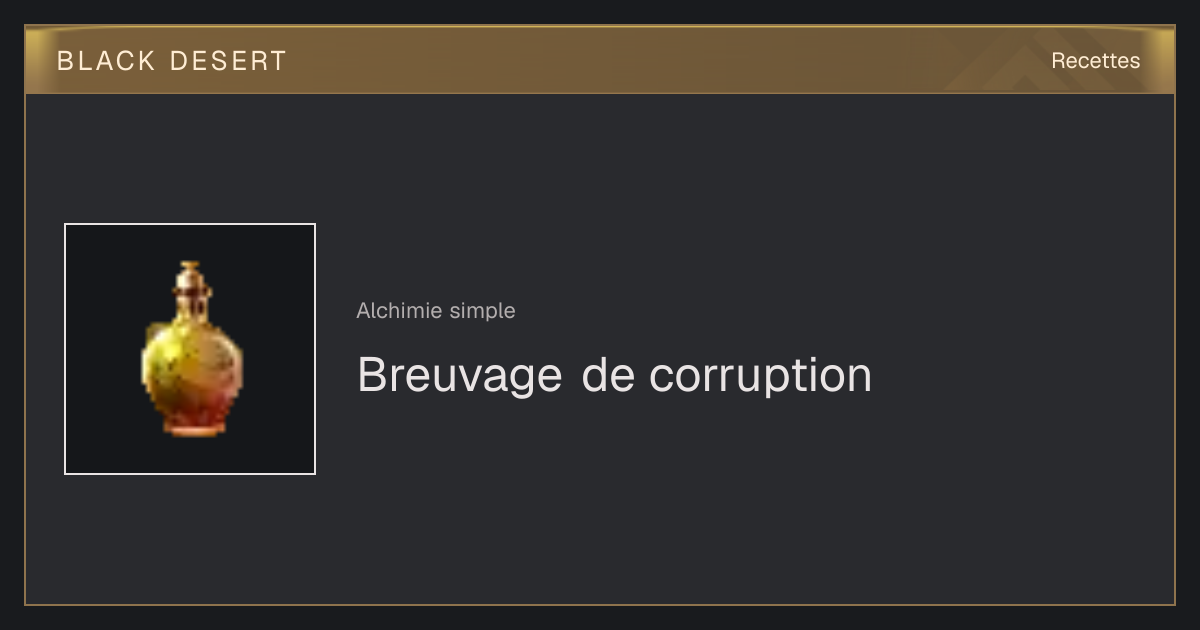The width and height of the screenshot is (1200, 630).
Task: Select the Alchimie simple category label
Action: 436,311
